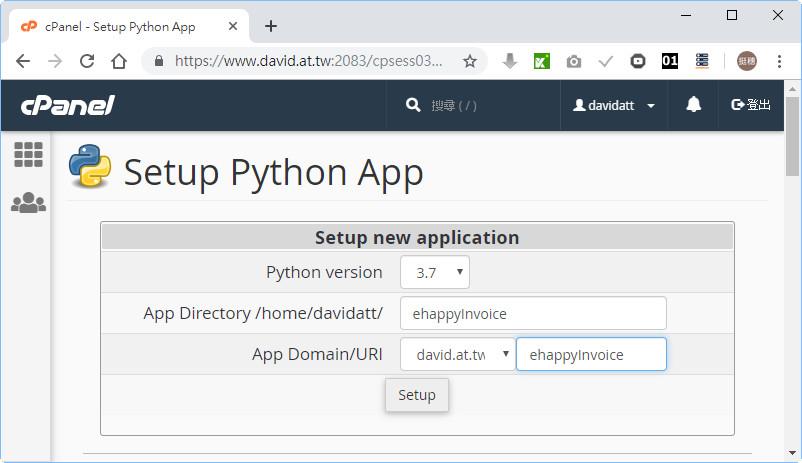Click the scrollbar up arrow

pos(792,89)
